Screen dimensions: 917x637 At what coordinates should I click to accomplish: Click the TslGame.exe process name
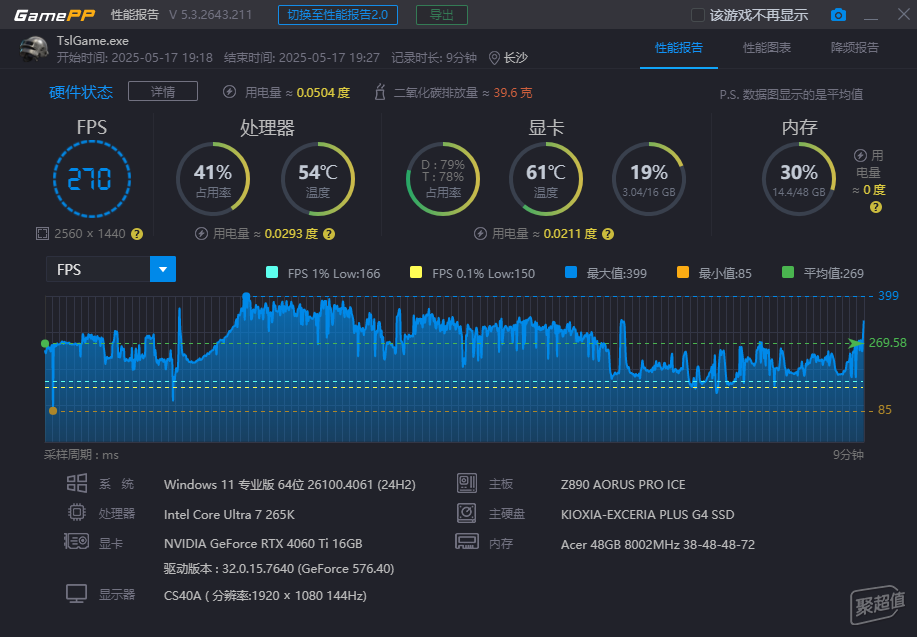(92, 41)
